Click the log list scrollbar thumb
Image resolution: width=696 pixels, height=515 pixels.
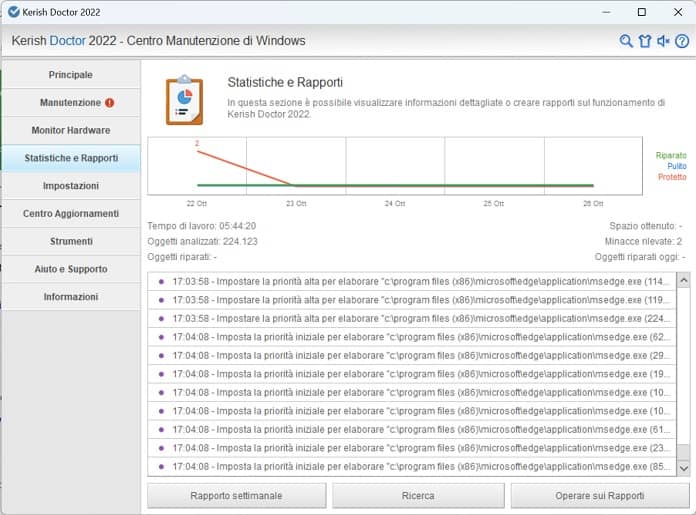coord(684,451)
